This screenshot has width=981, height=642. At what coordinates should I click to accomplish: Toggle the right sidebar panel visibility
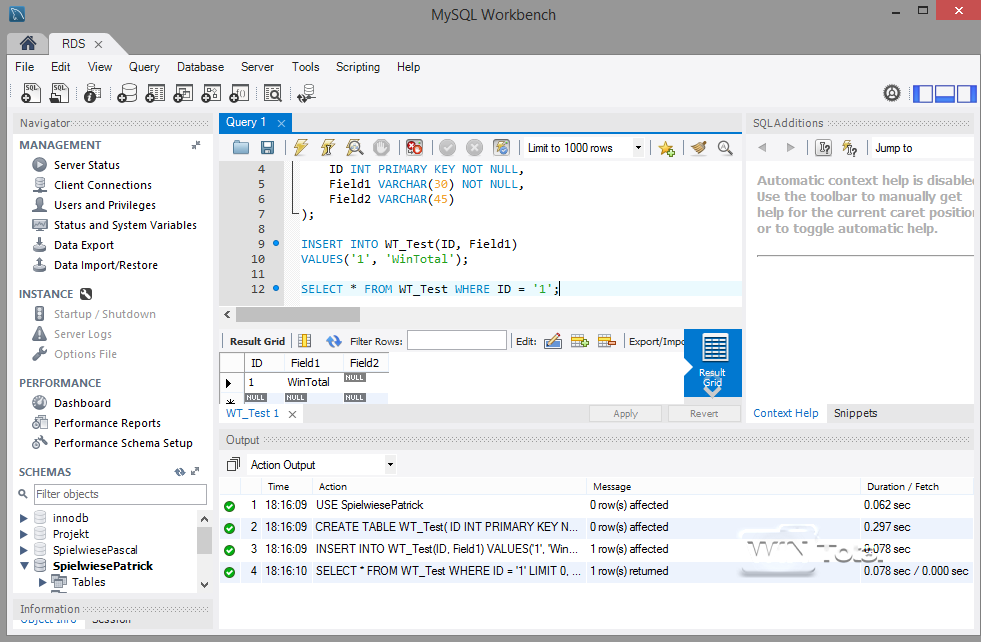click(x=966, y=93)
